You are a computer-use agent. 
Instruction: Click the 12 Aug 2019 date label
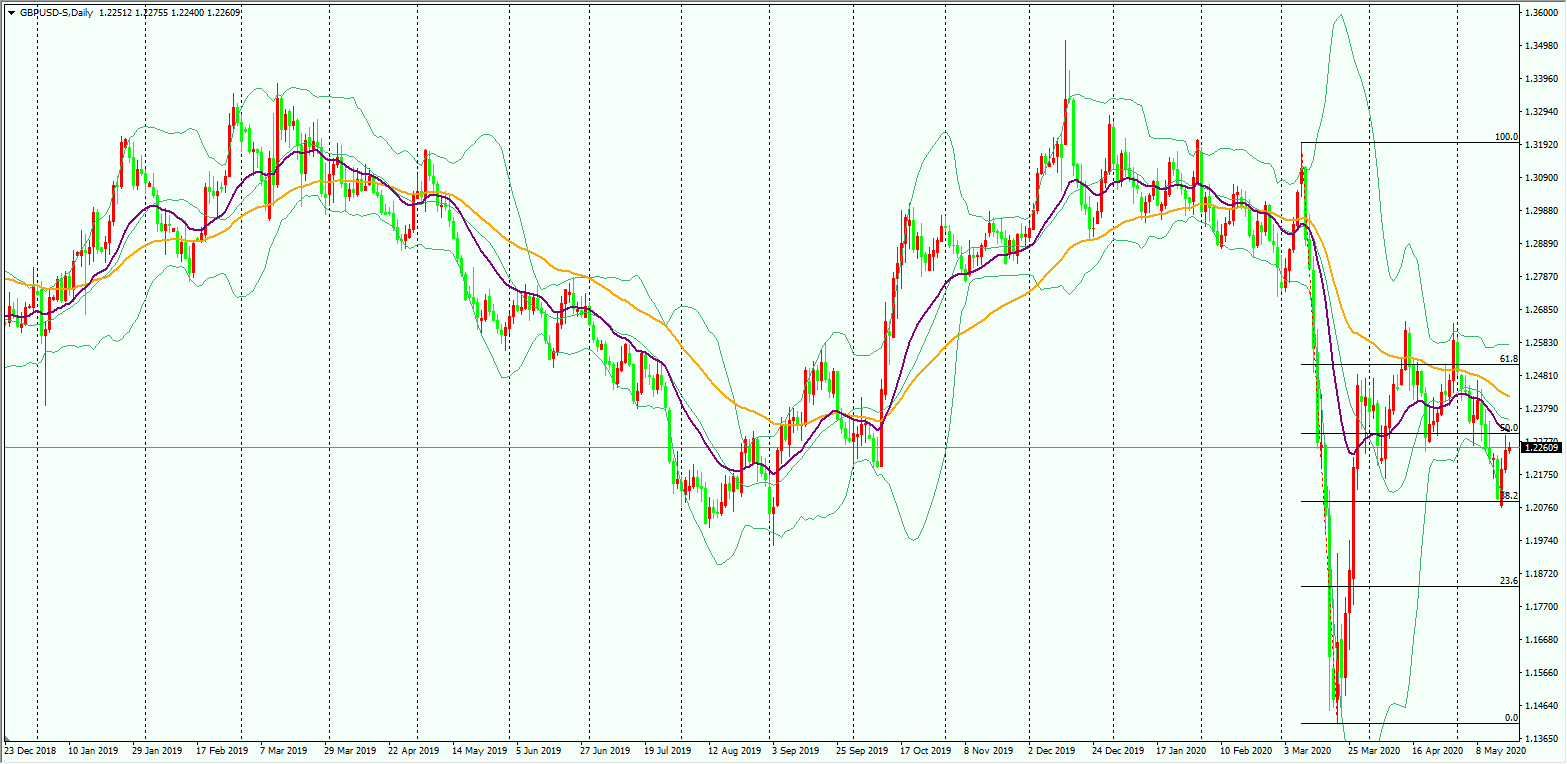733,749
